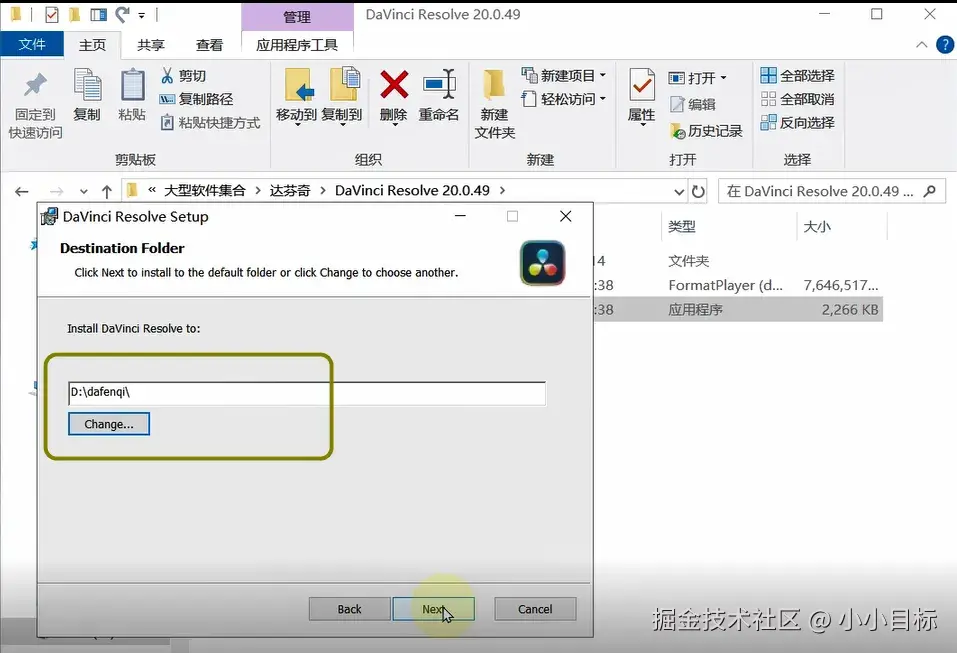Screen dimensions: 957x653
Task: Switch to the Share (共享) tab
Action: (x=151, y=45)
